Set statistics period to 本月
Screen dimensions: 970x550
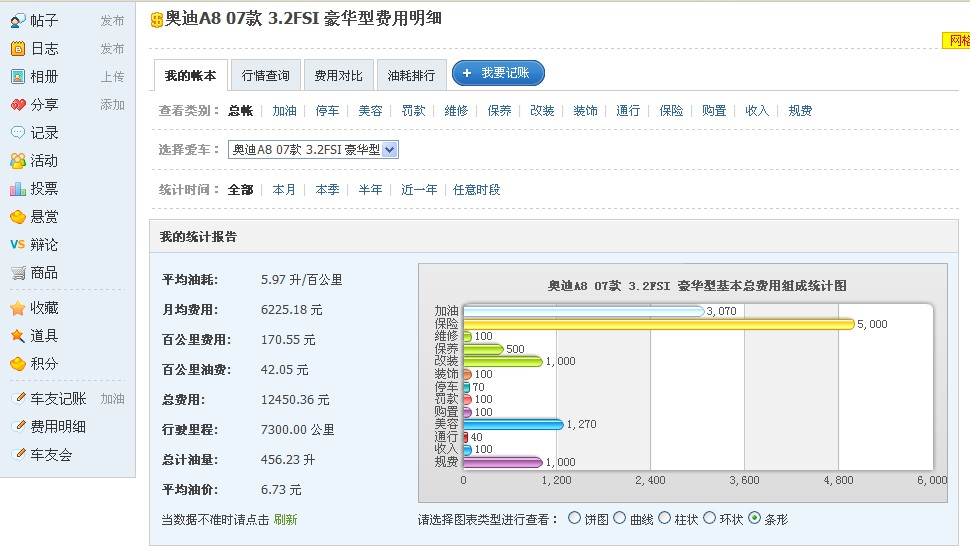284,190
